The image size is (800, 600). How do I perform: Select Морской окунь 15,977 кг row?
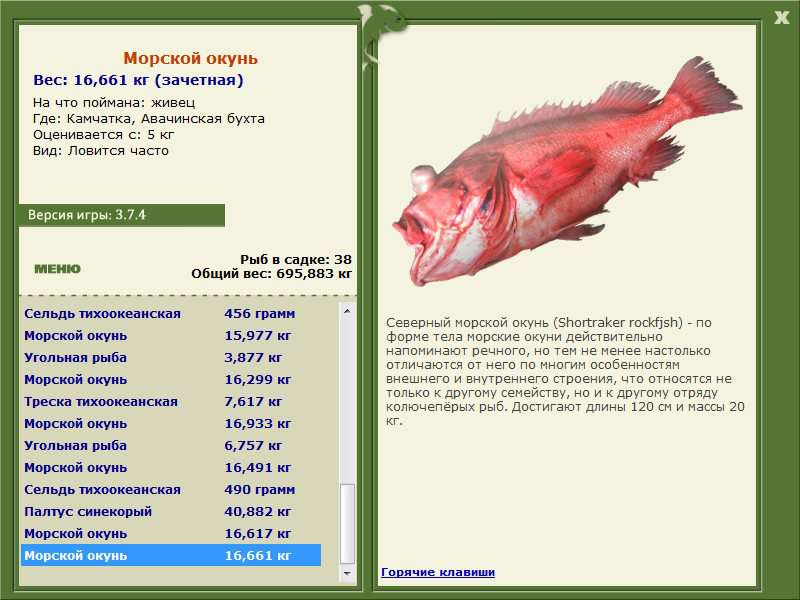(x=171, y=335)
